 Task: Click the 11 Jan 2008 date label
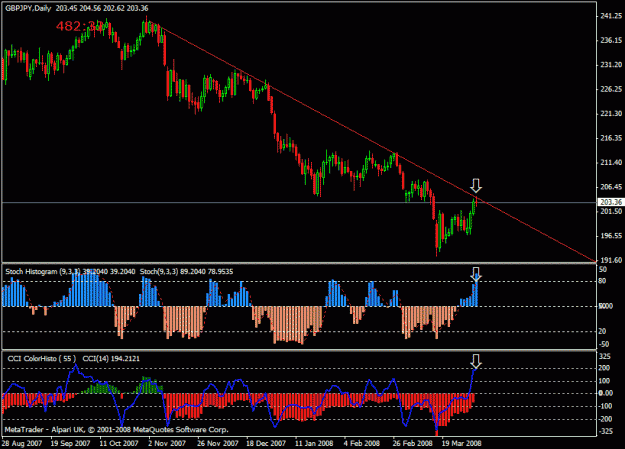pyautogui.click(x=314, y=443)
